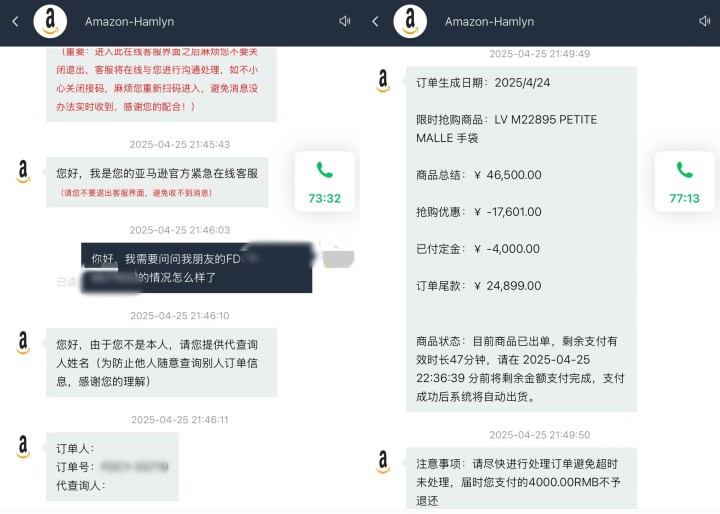Viewport: 720px width, 514px height.
Task: Click avatar beside 订单人 info message
Action: pos(23,447)
